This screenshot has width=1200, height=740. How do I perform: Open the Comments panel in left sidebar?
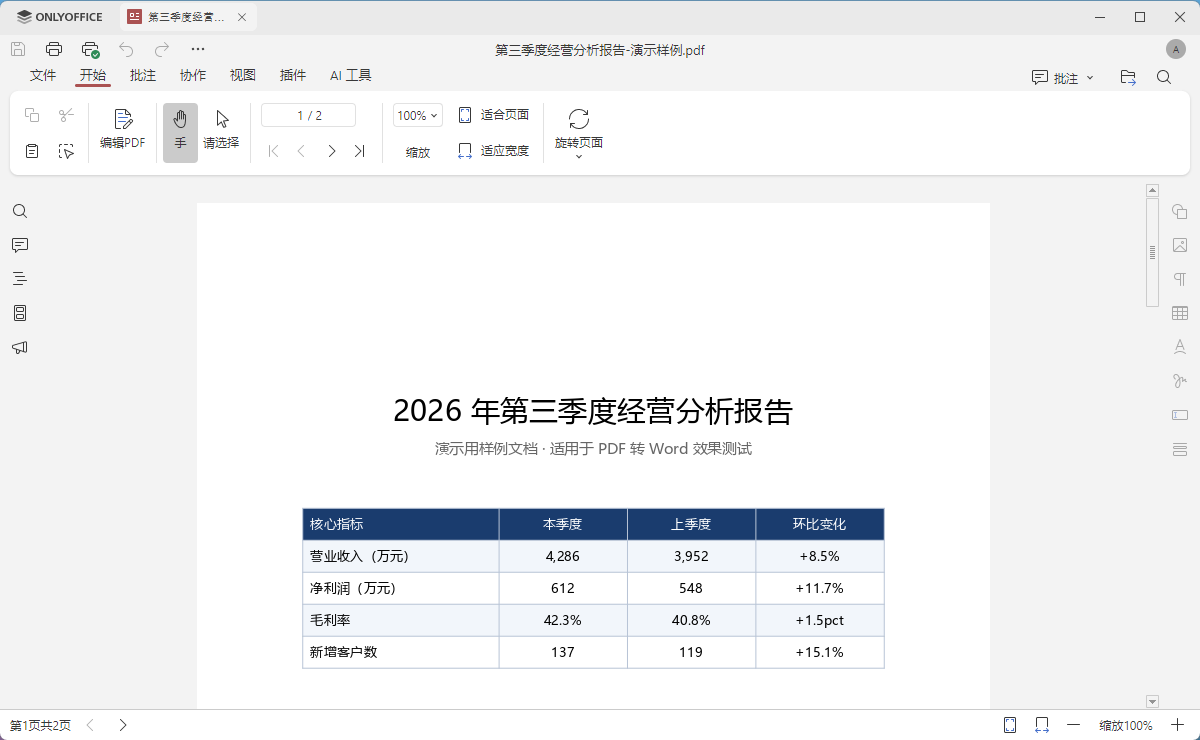pyautogui.click(x=20, y=245)
